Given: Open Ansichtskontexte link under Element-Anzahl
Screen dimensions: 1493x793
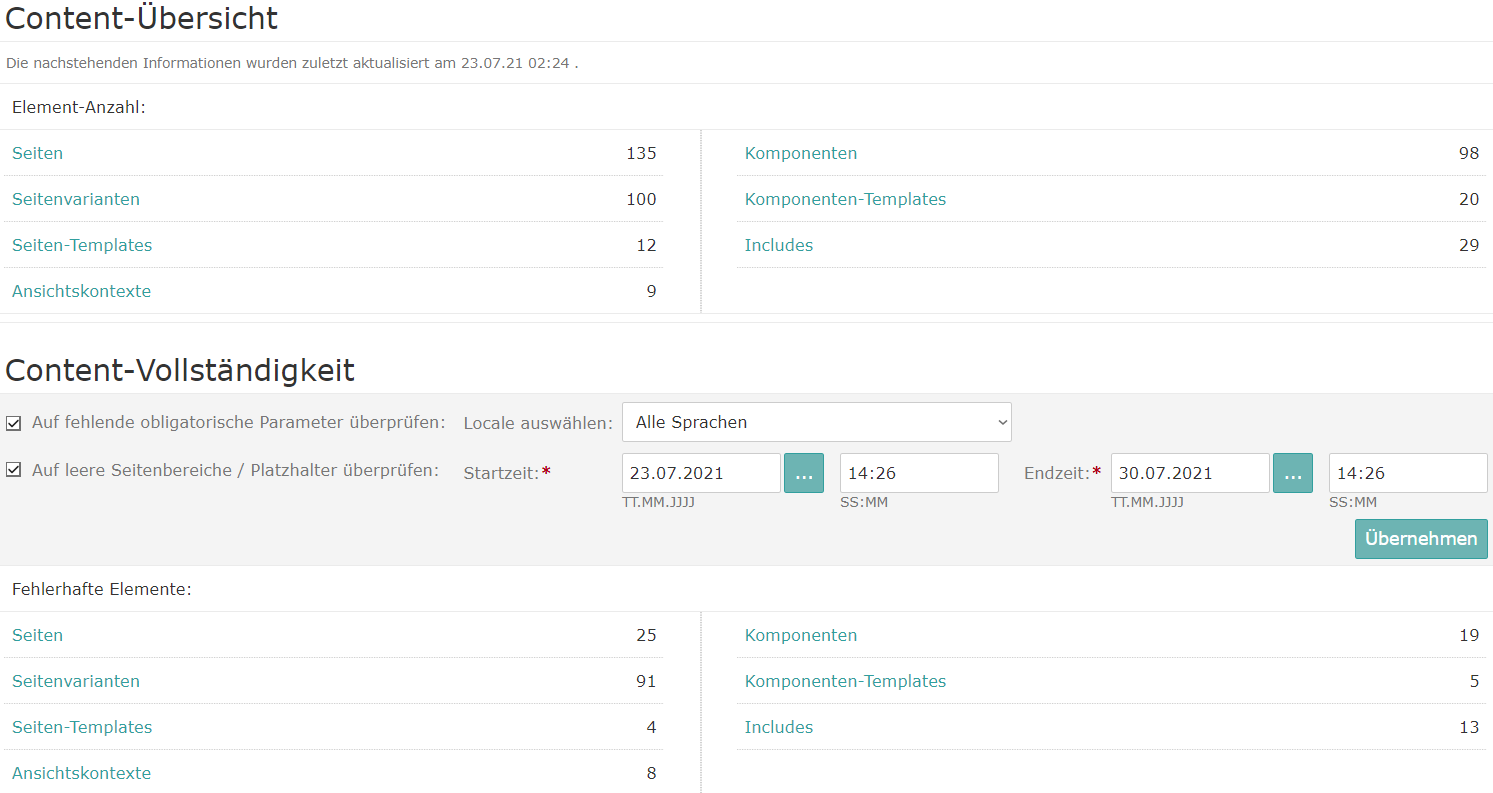Looking at the screenshot, I should (81, 291).
